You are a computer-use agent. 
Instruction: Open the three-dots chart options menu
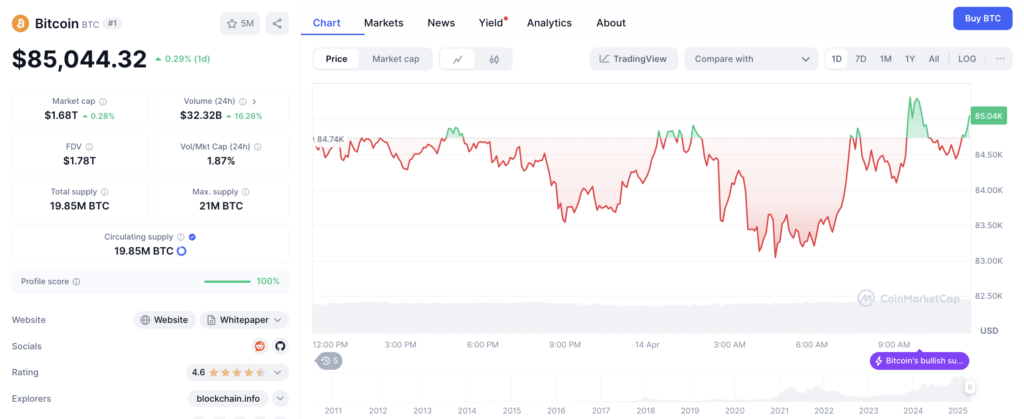coord(1000,59)
